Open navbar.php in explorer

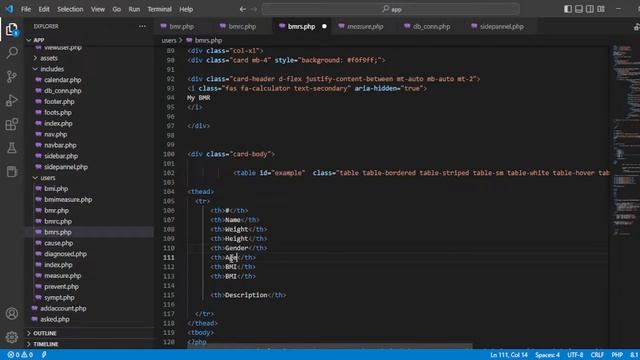(x=60, y=145)
